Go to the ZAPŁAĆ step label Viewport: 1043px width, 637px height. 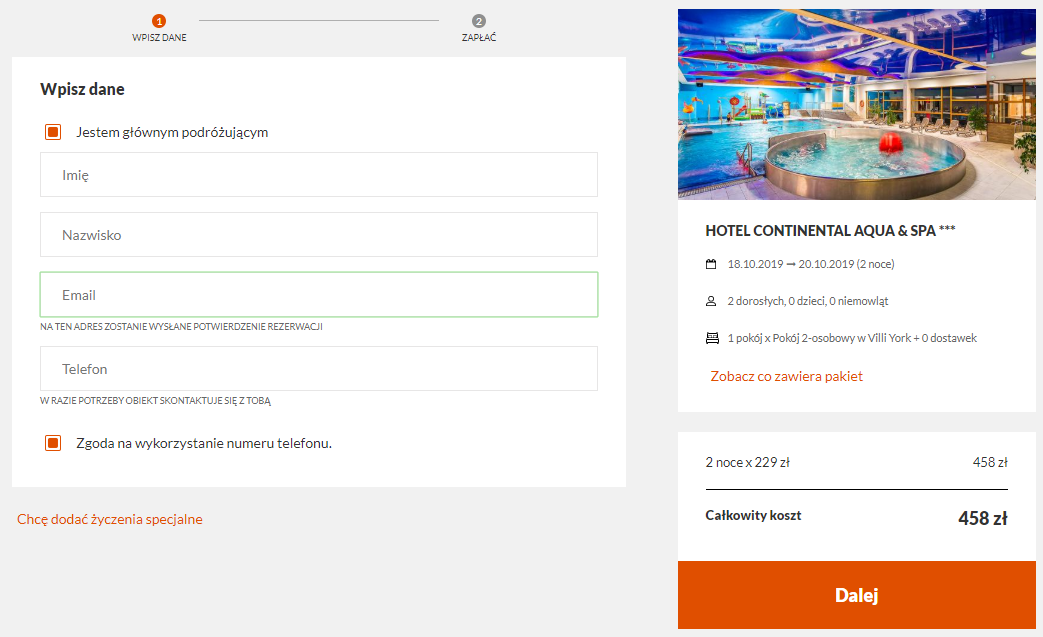pos(479,38)
